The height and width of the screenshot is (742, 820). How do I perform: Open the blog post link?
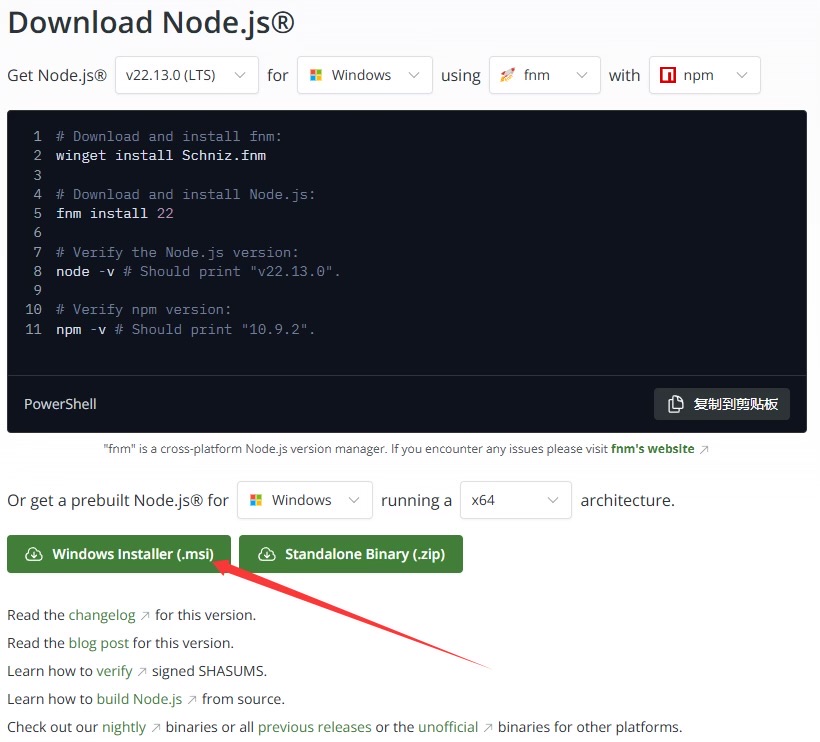[x=99, y=643]
